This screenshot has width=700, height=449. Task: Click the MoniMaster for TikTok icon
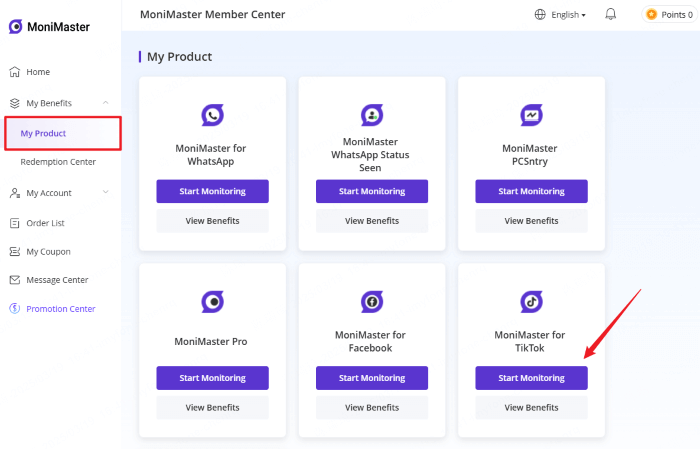(531, 302)
